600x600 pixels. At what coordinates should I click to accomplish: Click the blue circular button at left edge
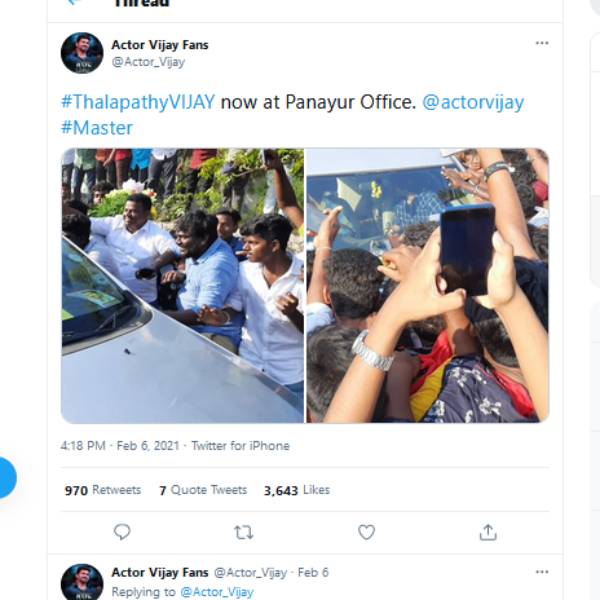[4, 478]
